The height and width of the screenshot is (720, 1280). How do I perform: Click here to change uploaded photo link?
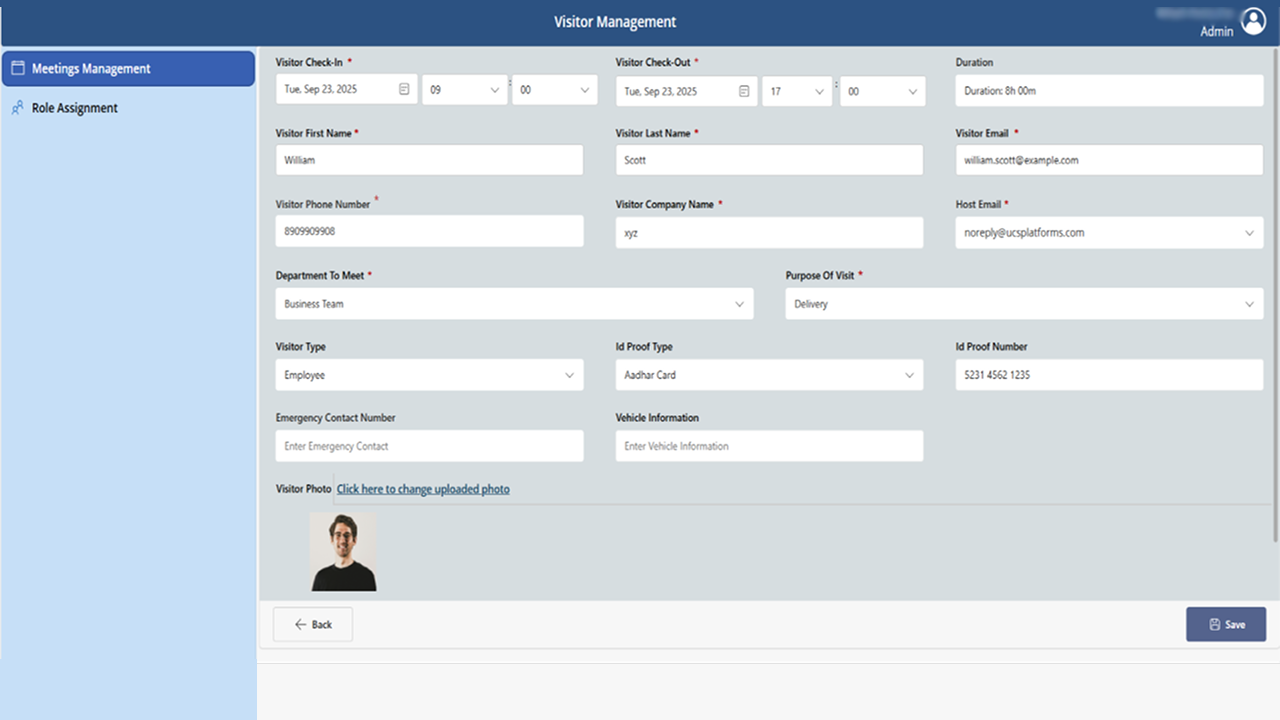click(x=422, y=489)
